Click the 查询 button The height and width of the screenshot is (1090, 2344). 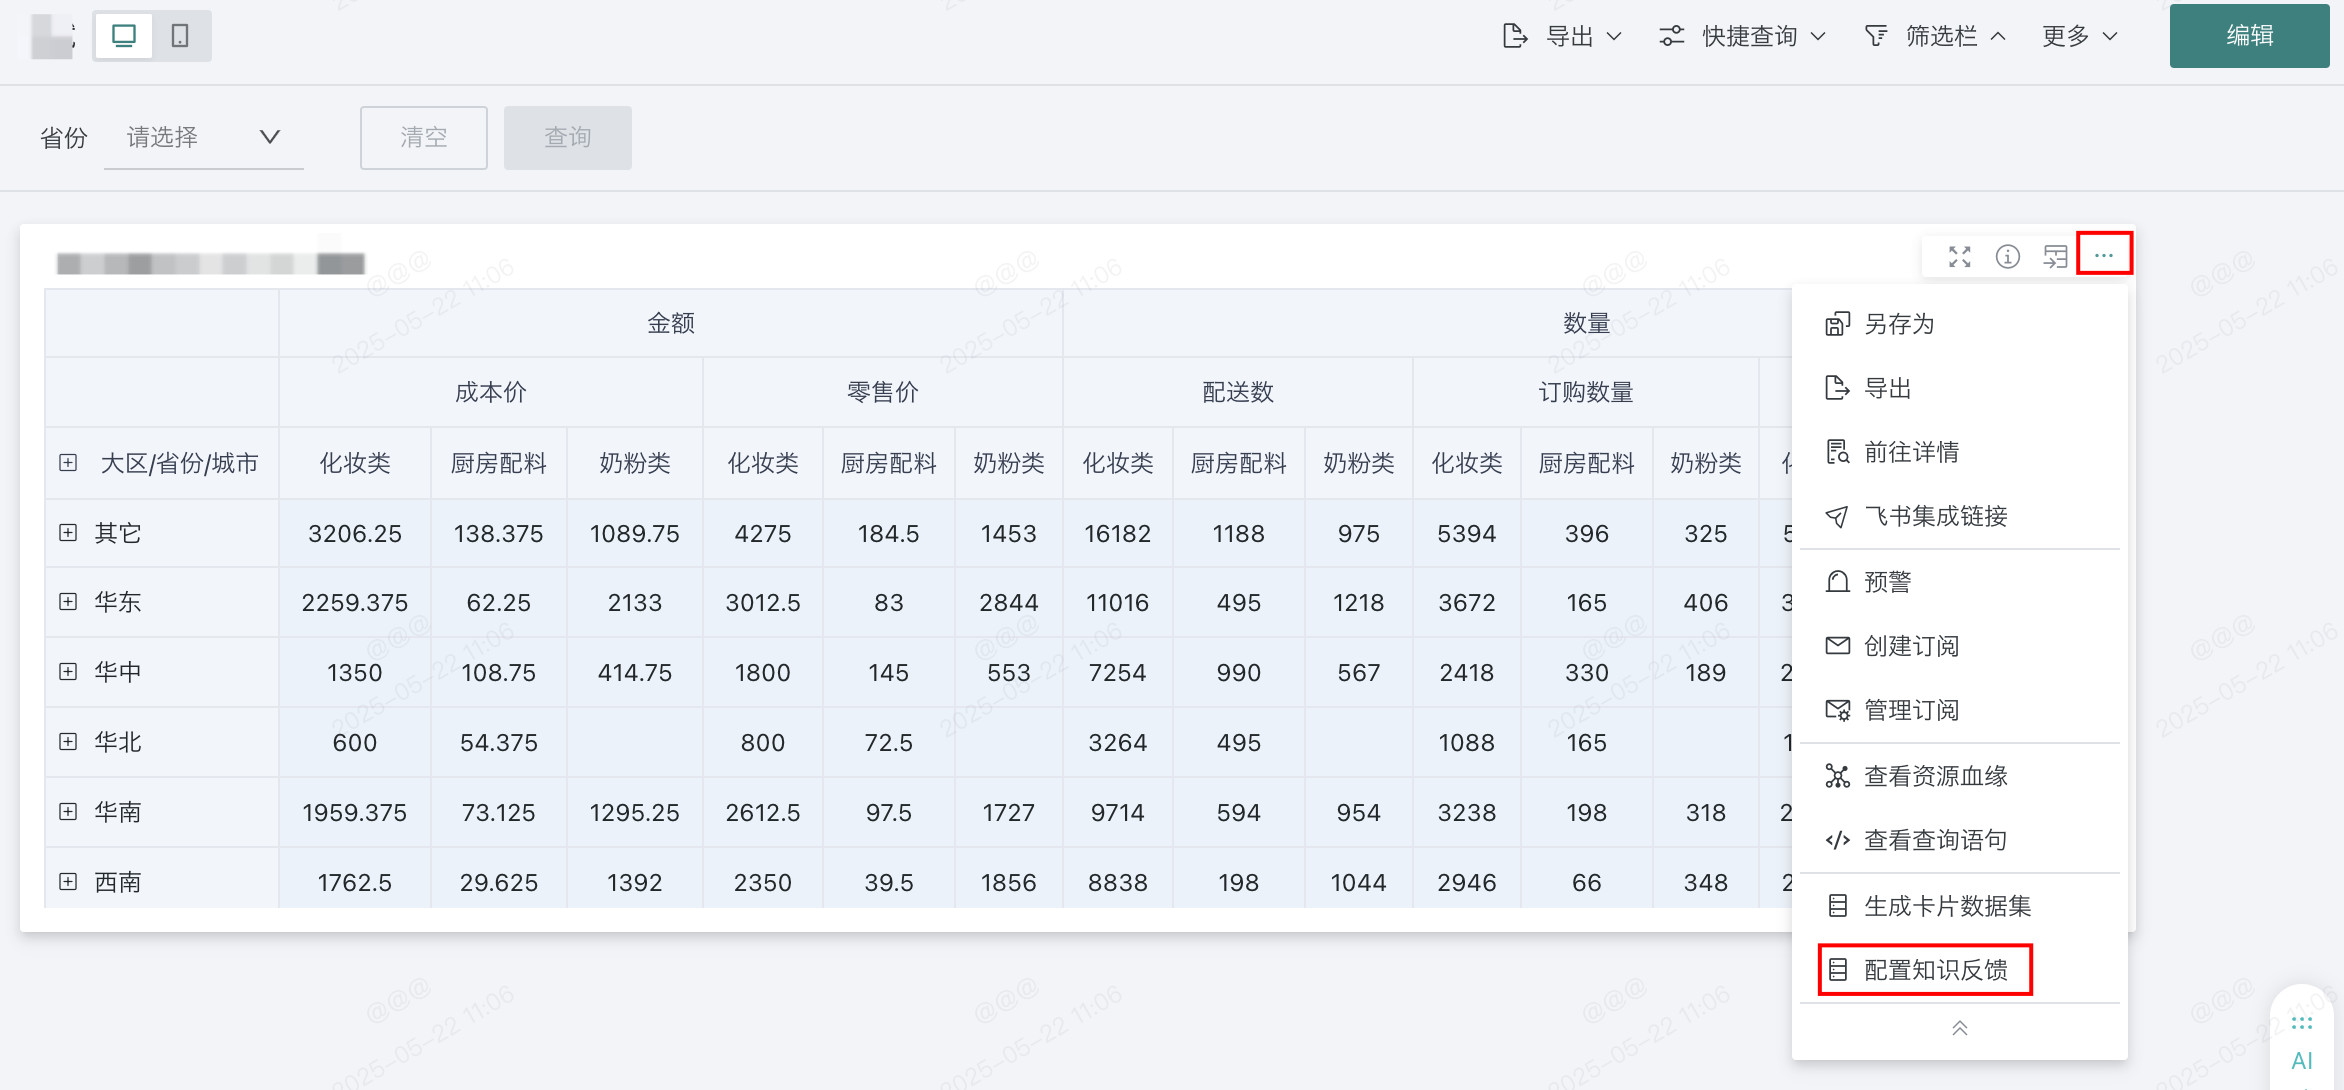(x=568, y=137)
